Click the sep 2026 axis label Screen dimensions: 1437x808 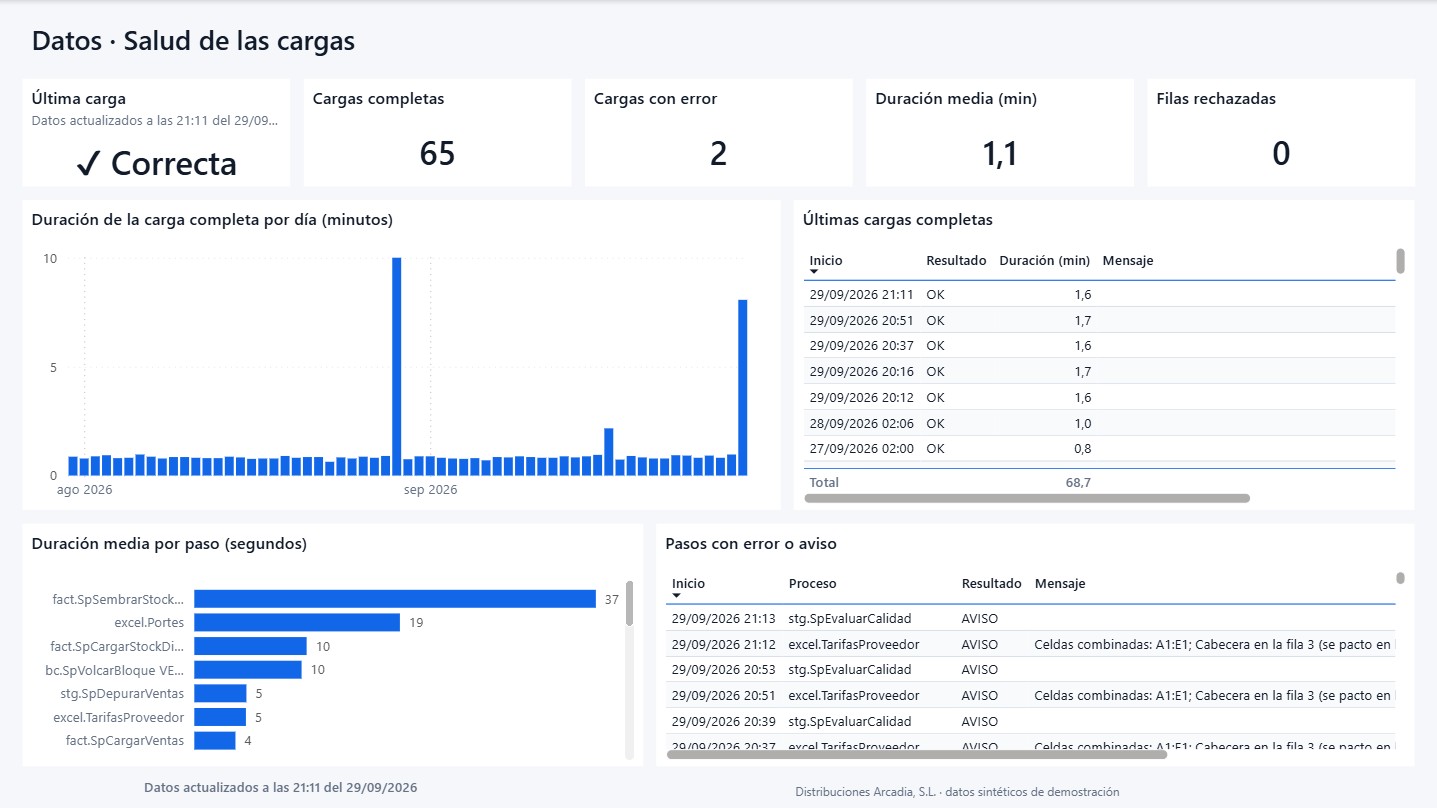(431, 490)
